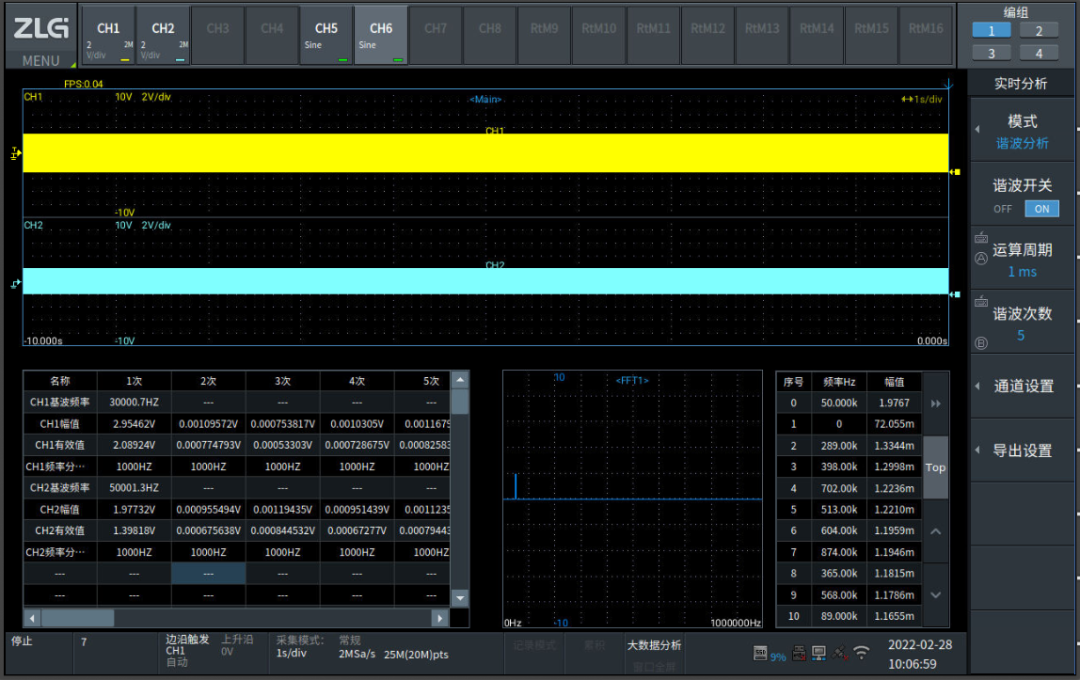The image size is (1080, 680).
Task: Select group 2 in 编组
Action: pyautogui.click(x=1039, y=31)
